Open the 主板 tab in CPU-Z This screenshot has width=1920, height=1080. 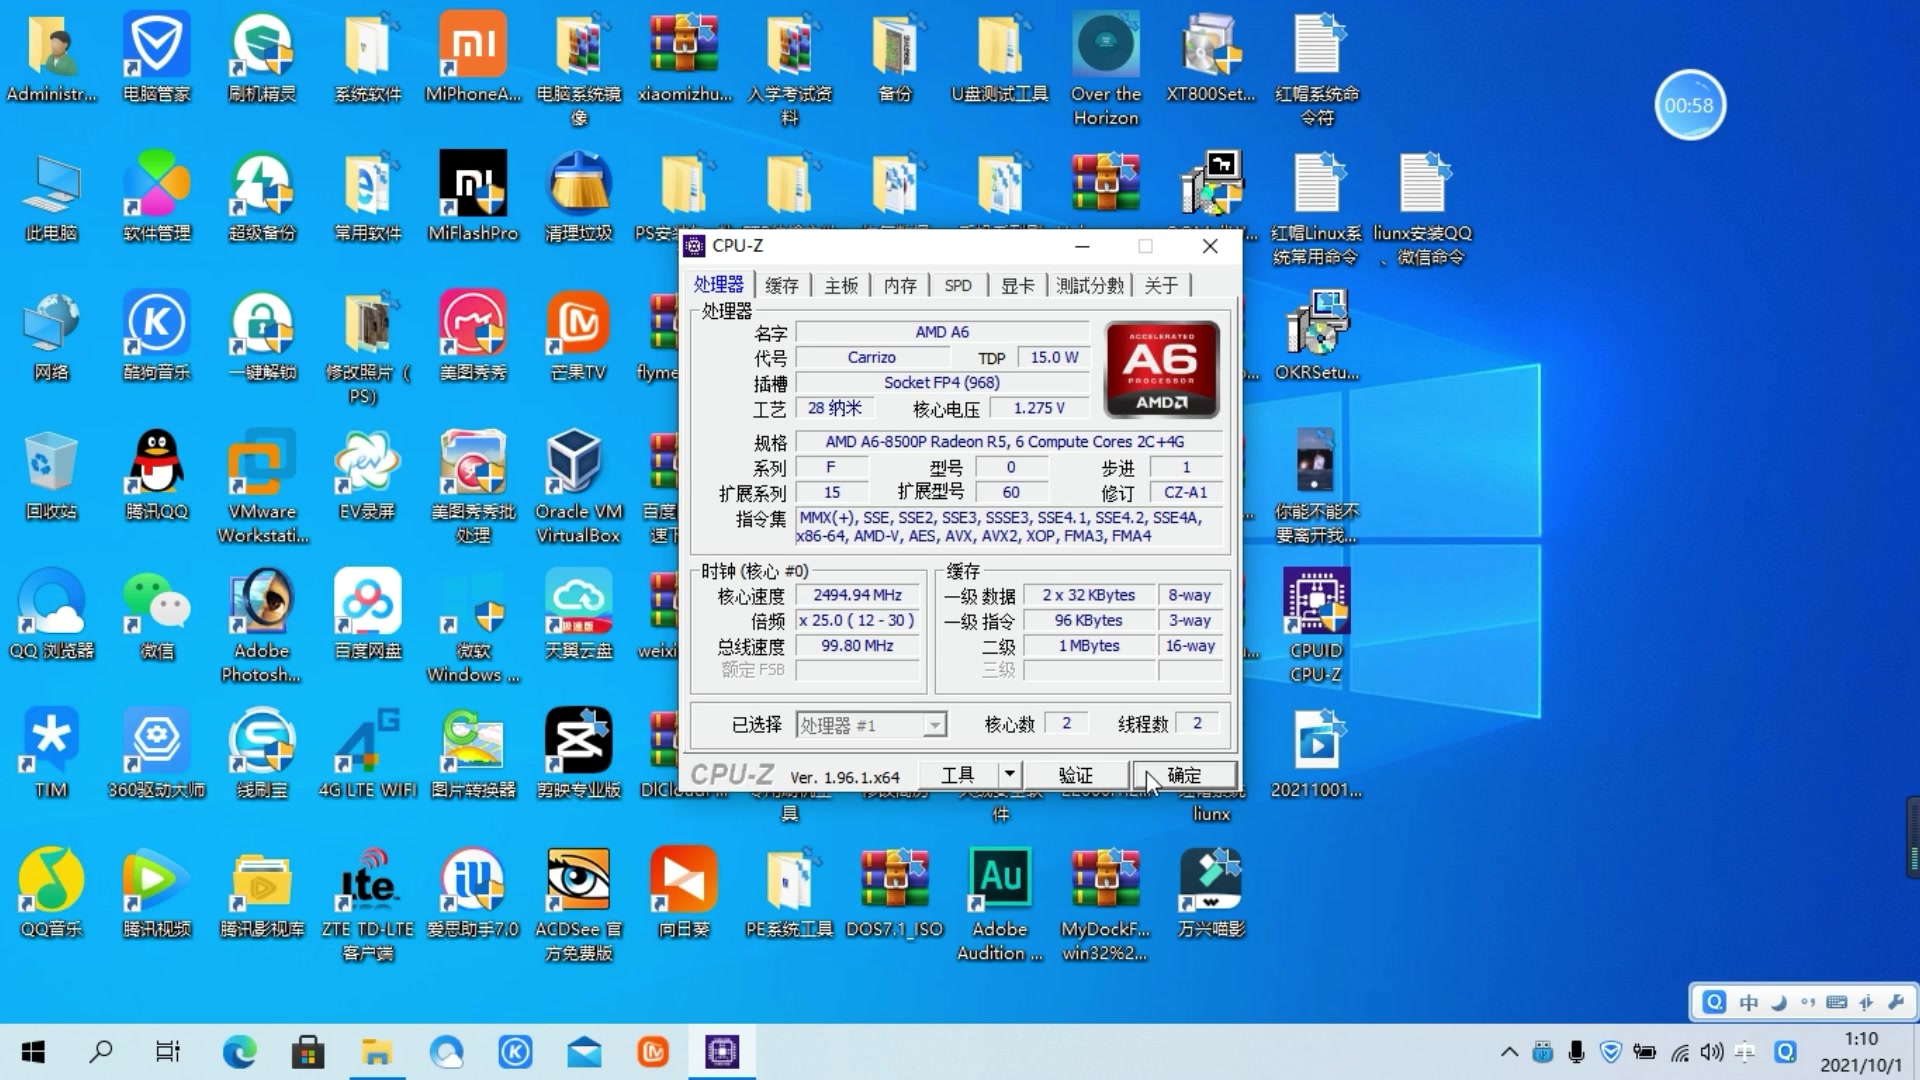click(x=841, y=285)
